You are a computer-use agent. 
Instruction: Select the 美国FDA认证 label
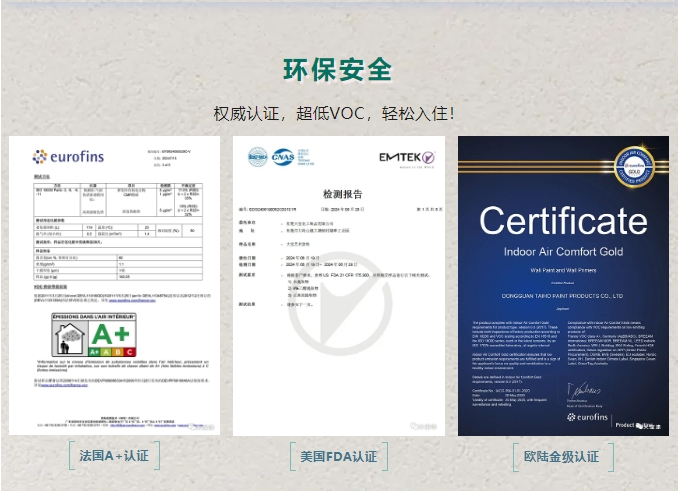339,456
